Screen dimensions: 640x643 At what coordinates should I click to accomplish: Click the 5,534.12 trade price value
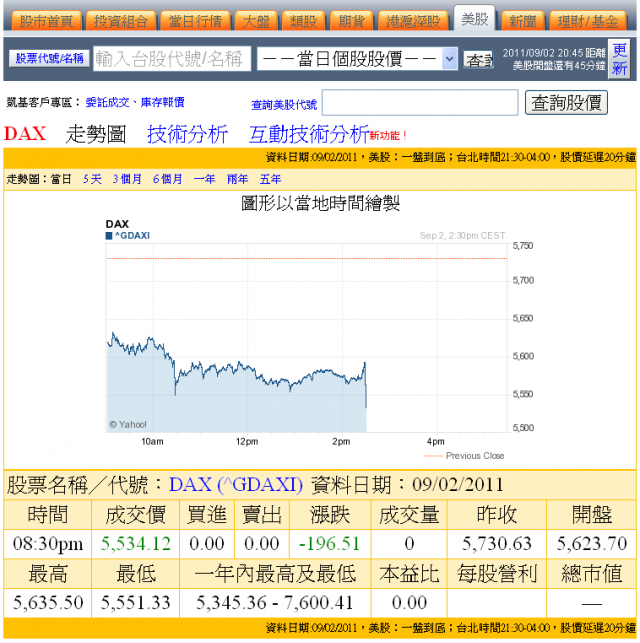135,544
